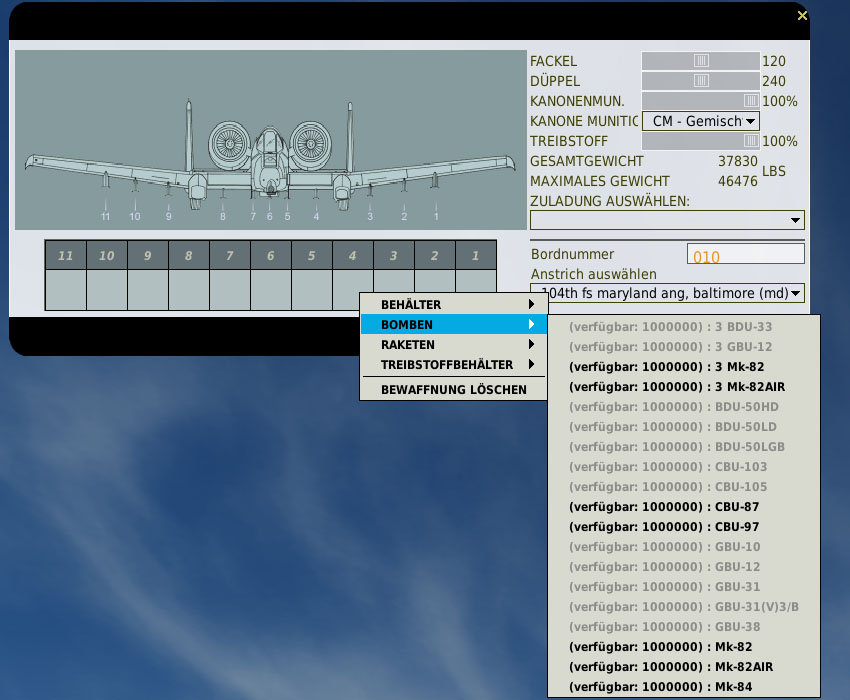
Task: Expand the Treibstoffbehälter submenu
Action: 453,364
